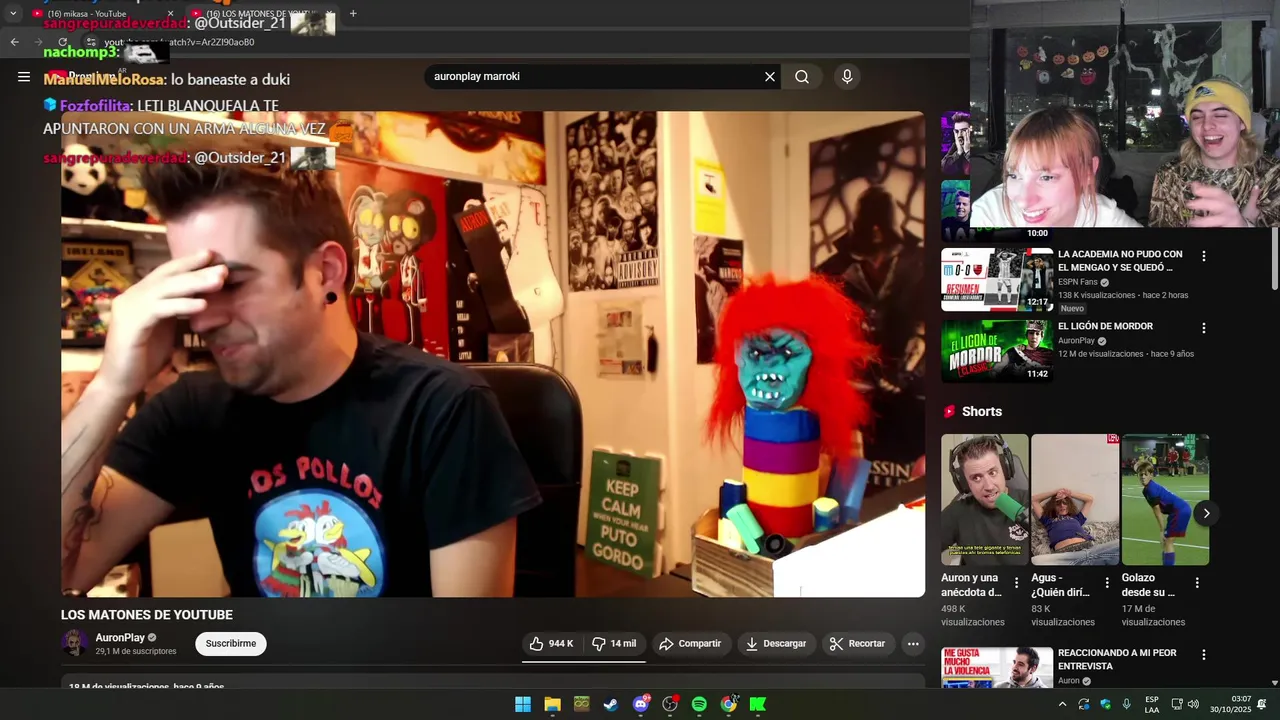Open OBS Studio taskbar icon with red dot
This screenshot has width=1280, height=720.
(670, 704)
